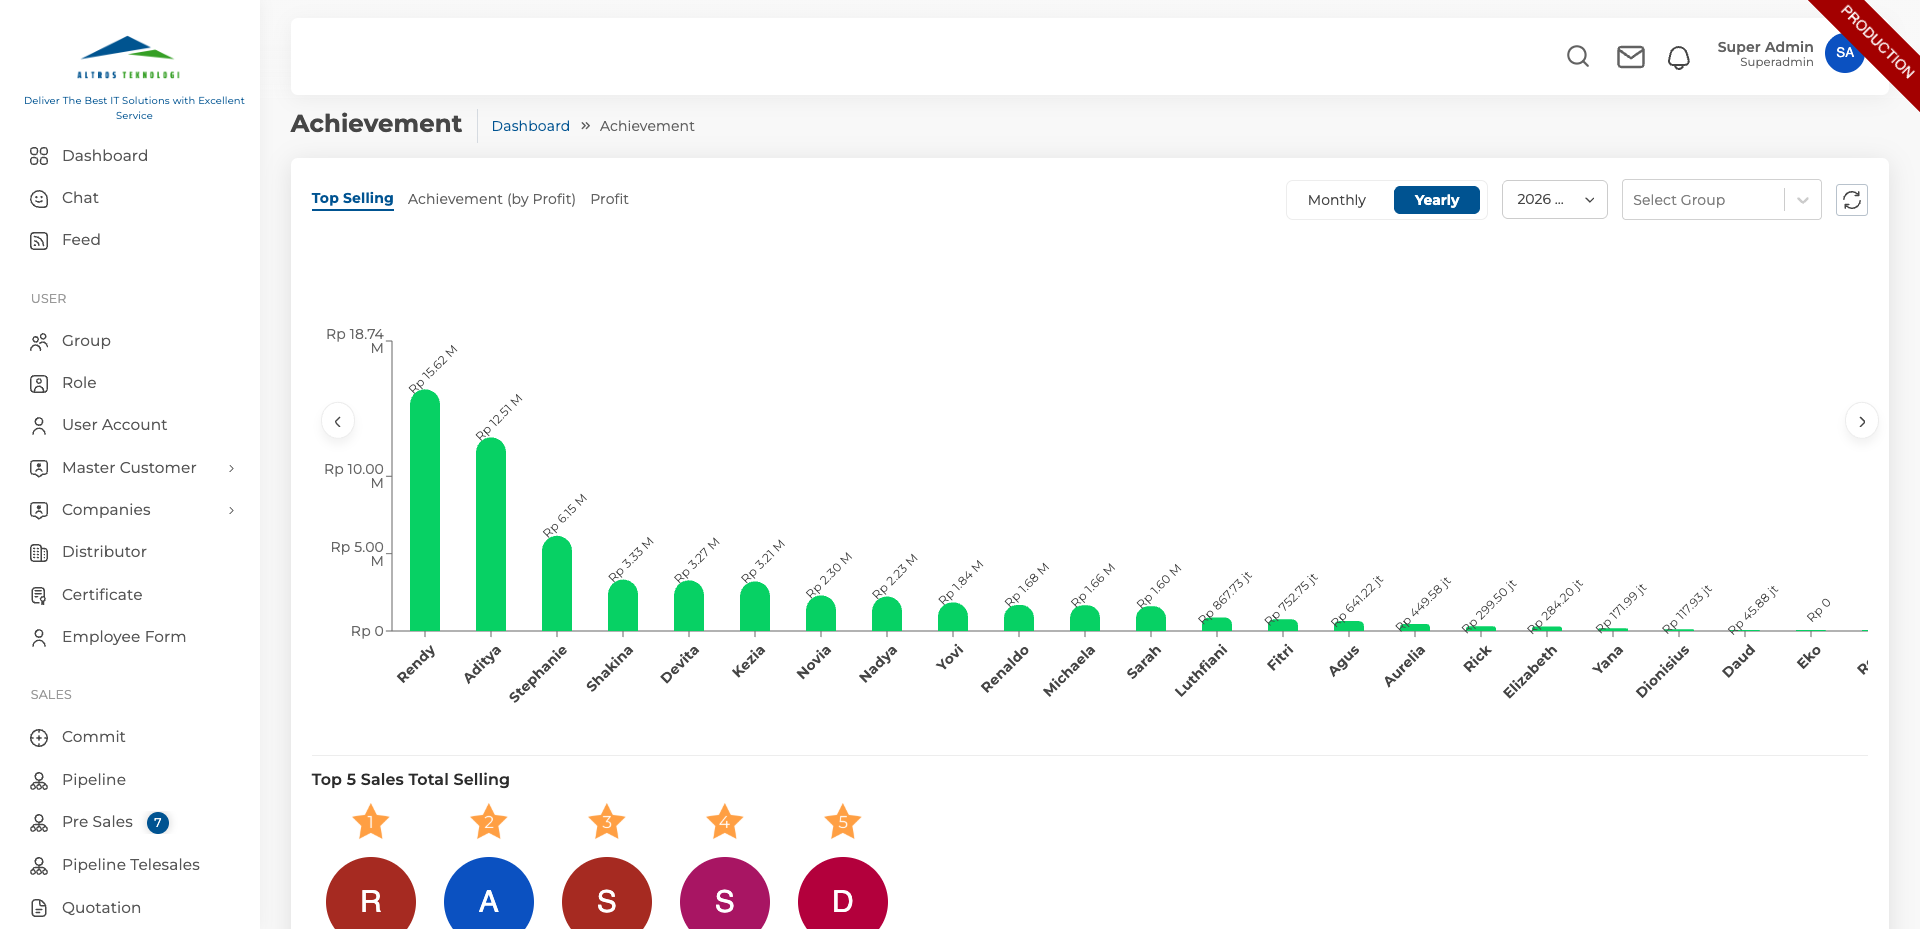The width and height of the screenshot is (1920, 929).
Task: Open Feed in the sidebar
Action: [81, 240]
